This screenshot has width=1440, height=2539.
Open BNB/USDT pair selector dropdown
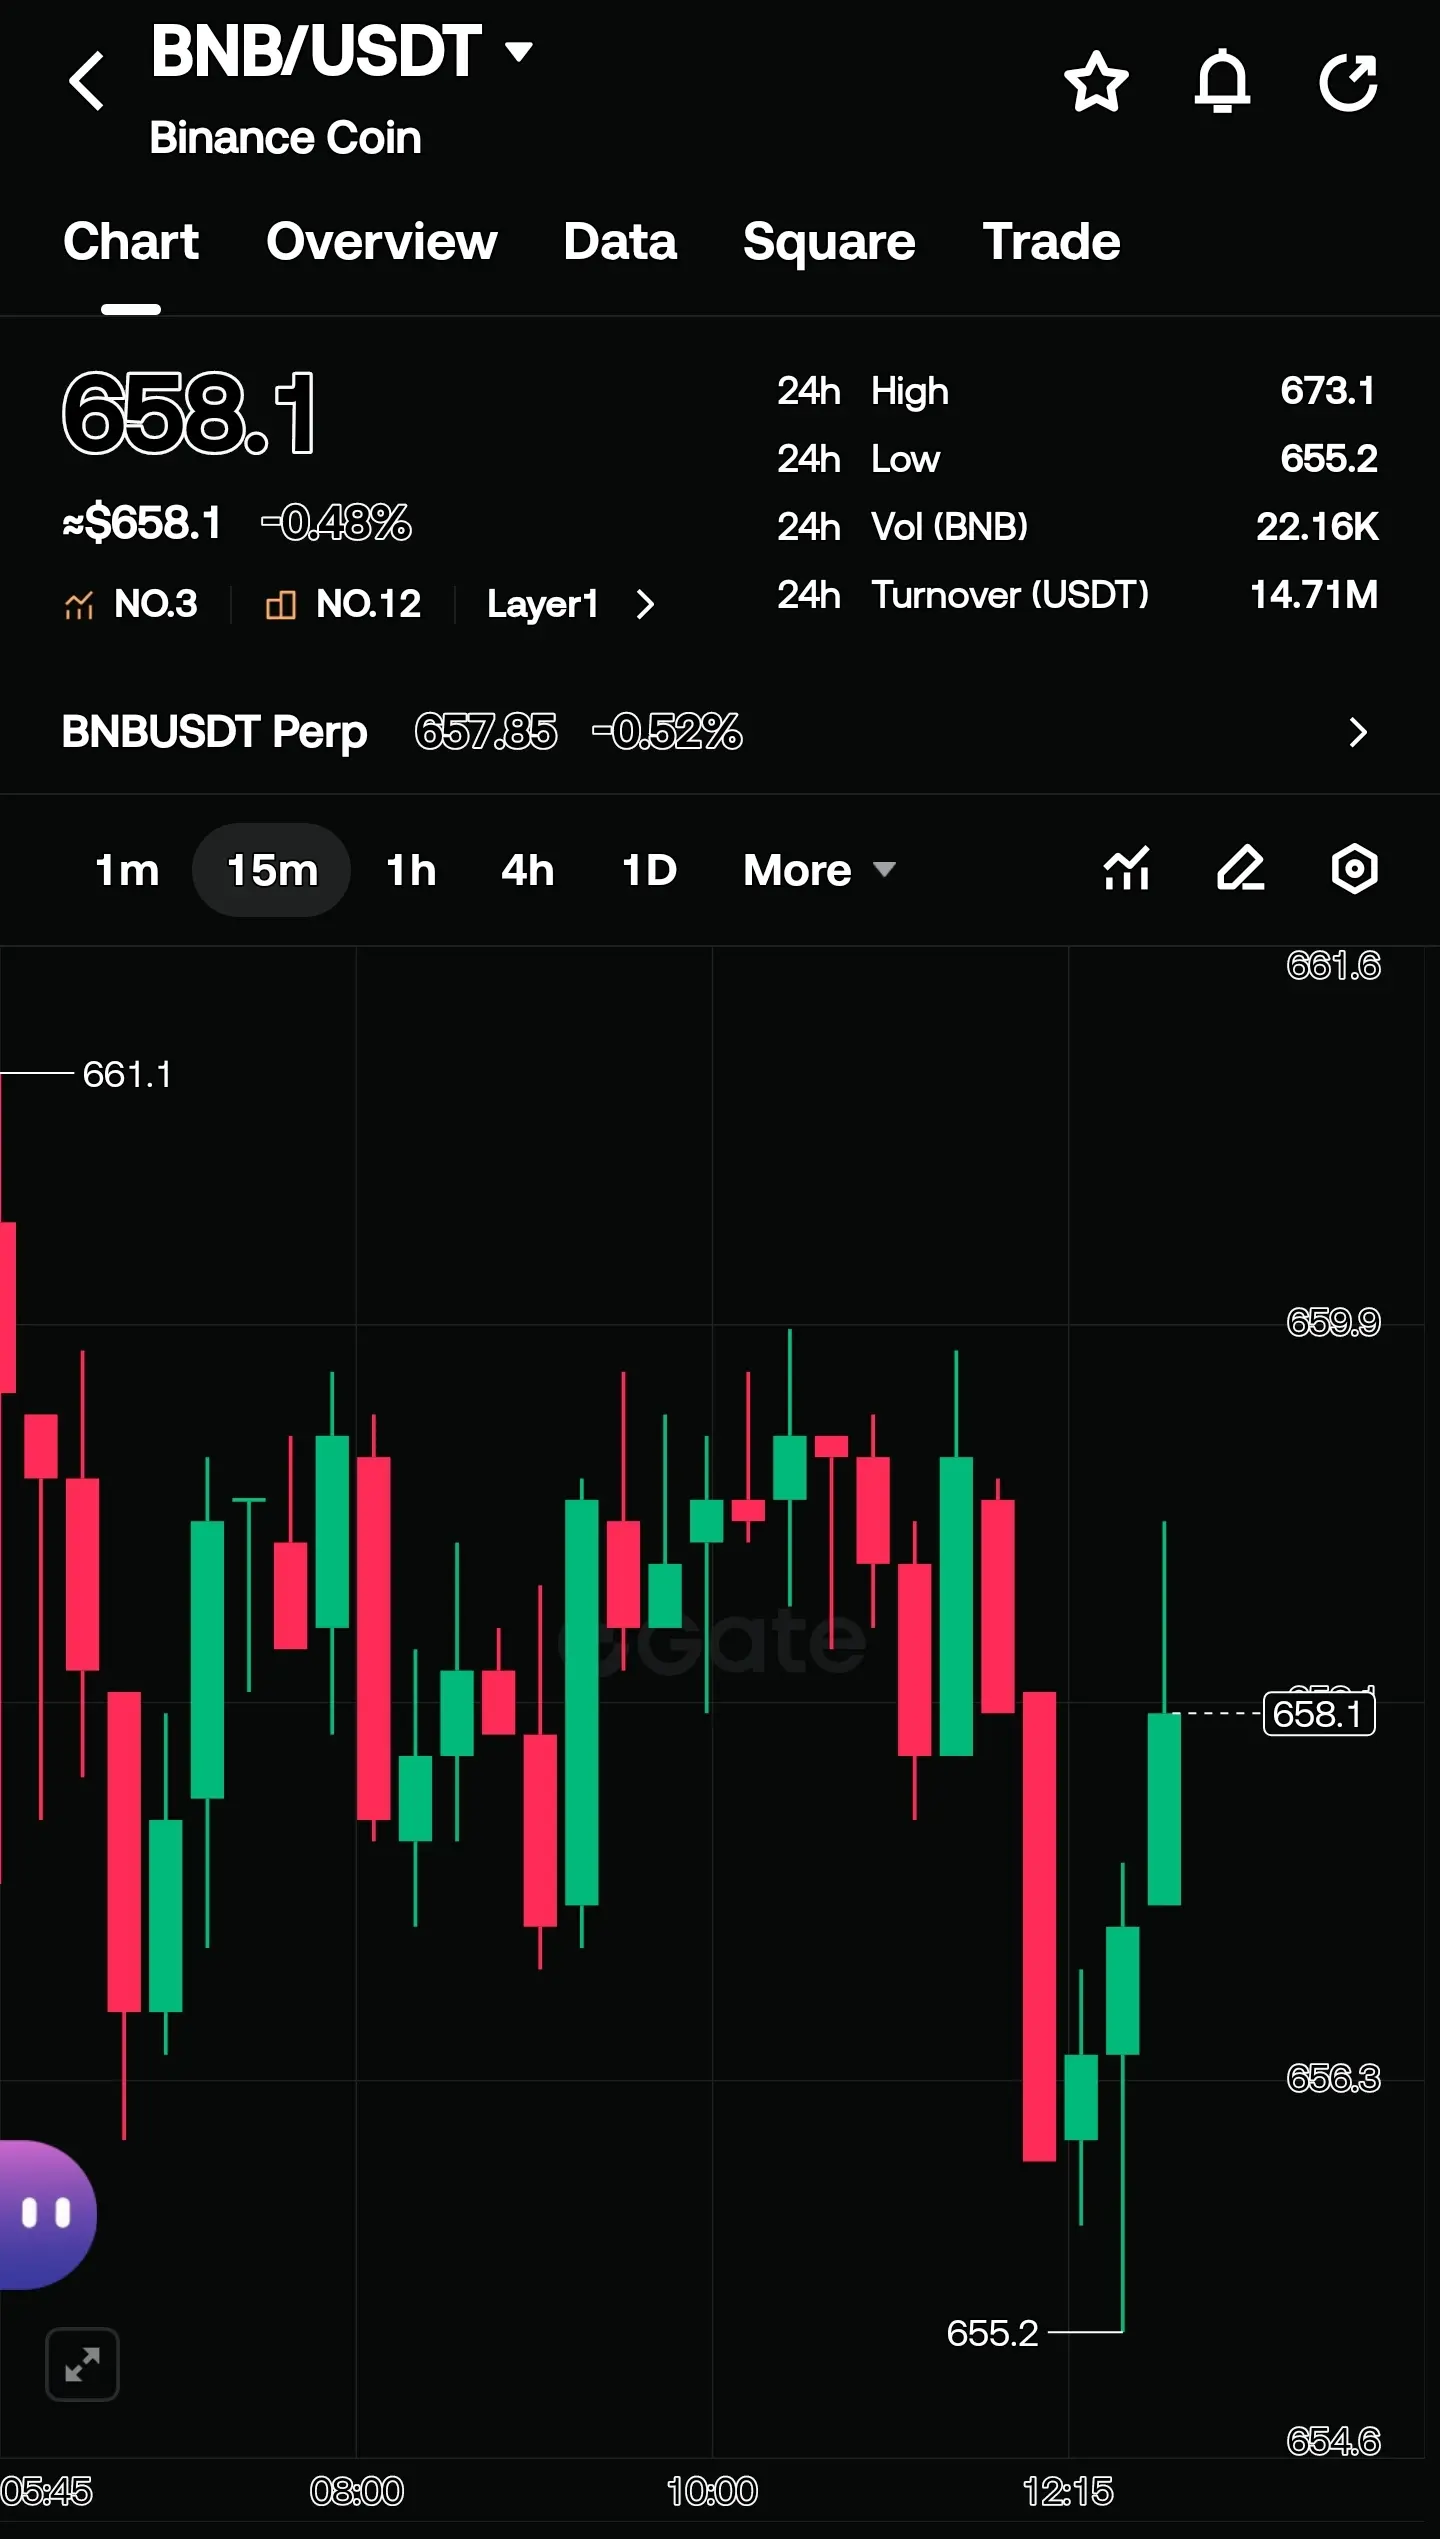point(518,50)
